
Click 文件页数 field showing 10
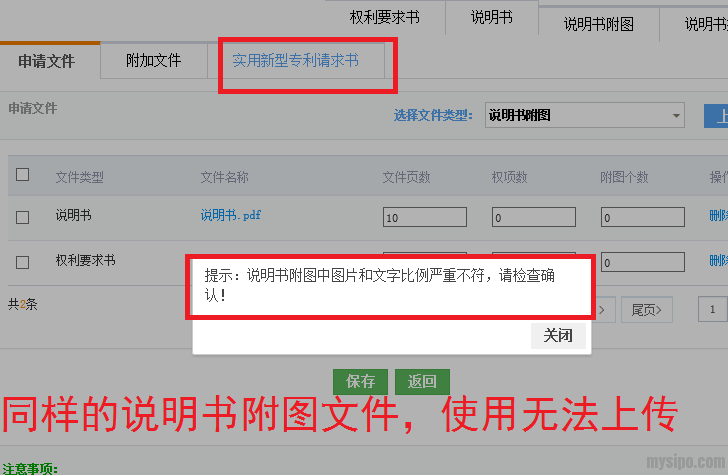425,217
